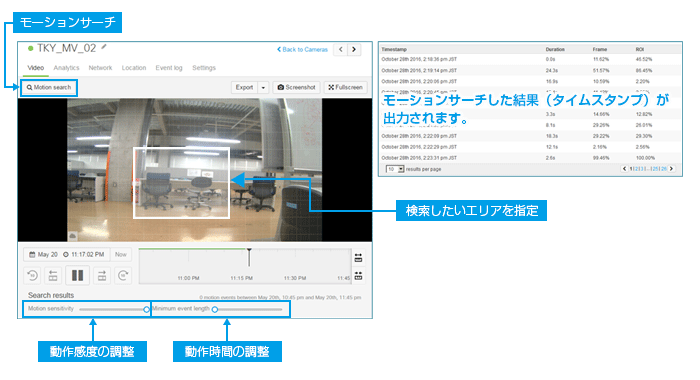
Task: Go to next results page arrow
Action: tap(671, 169)
